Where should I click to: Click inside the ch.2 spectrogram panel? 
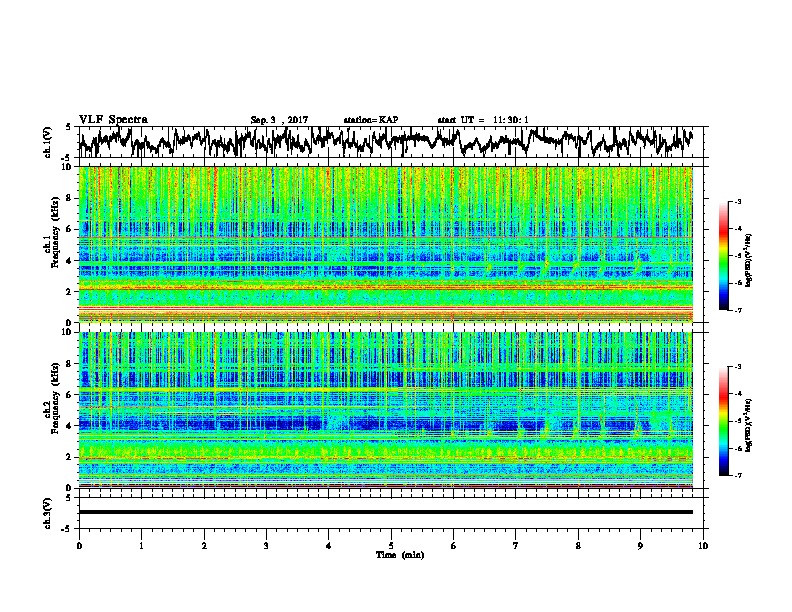click(x=386, y=410)
